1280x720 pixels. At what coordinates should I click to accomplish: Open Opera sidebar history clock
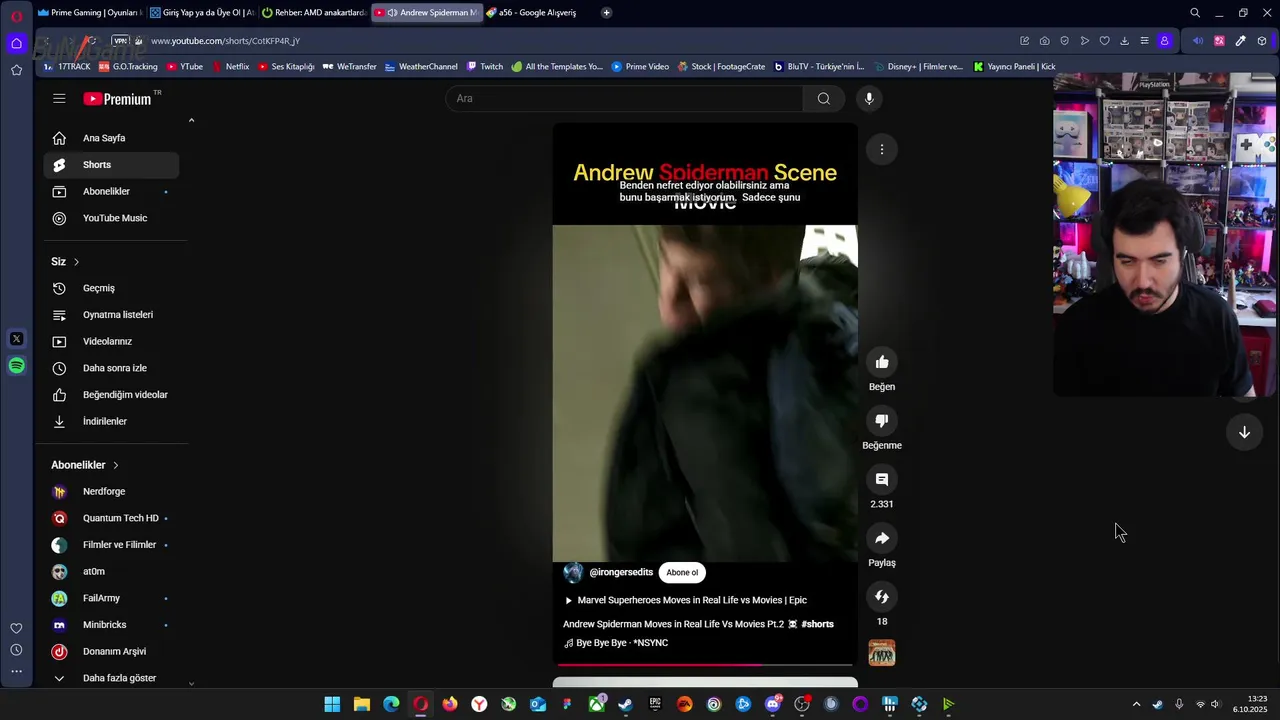(16, 650)
